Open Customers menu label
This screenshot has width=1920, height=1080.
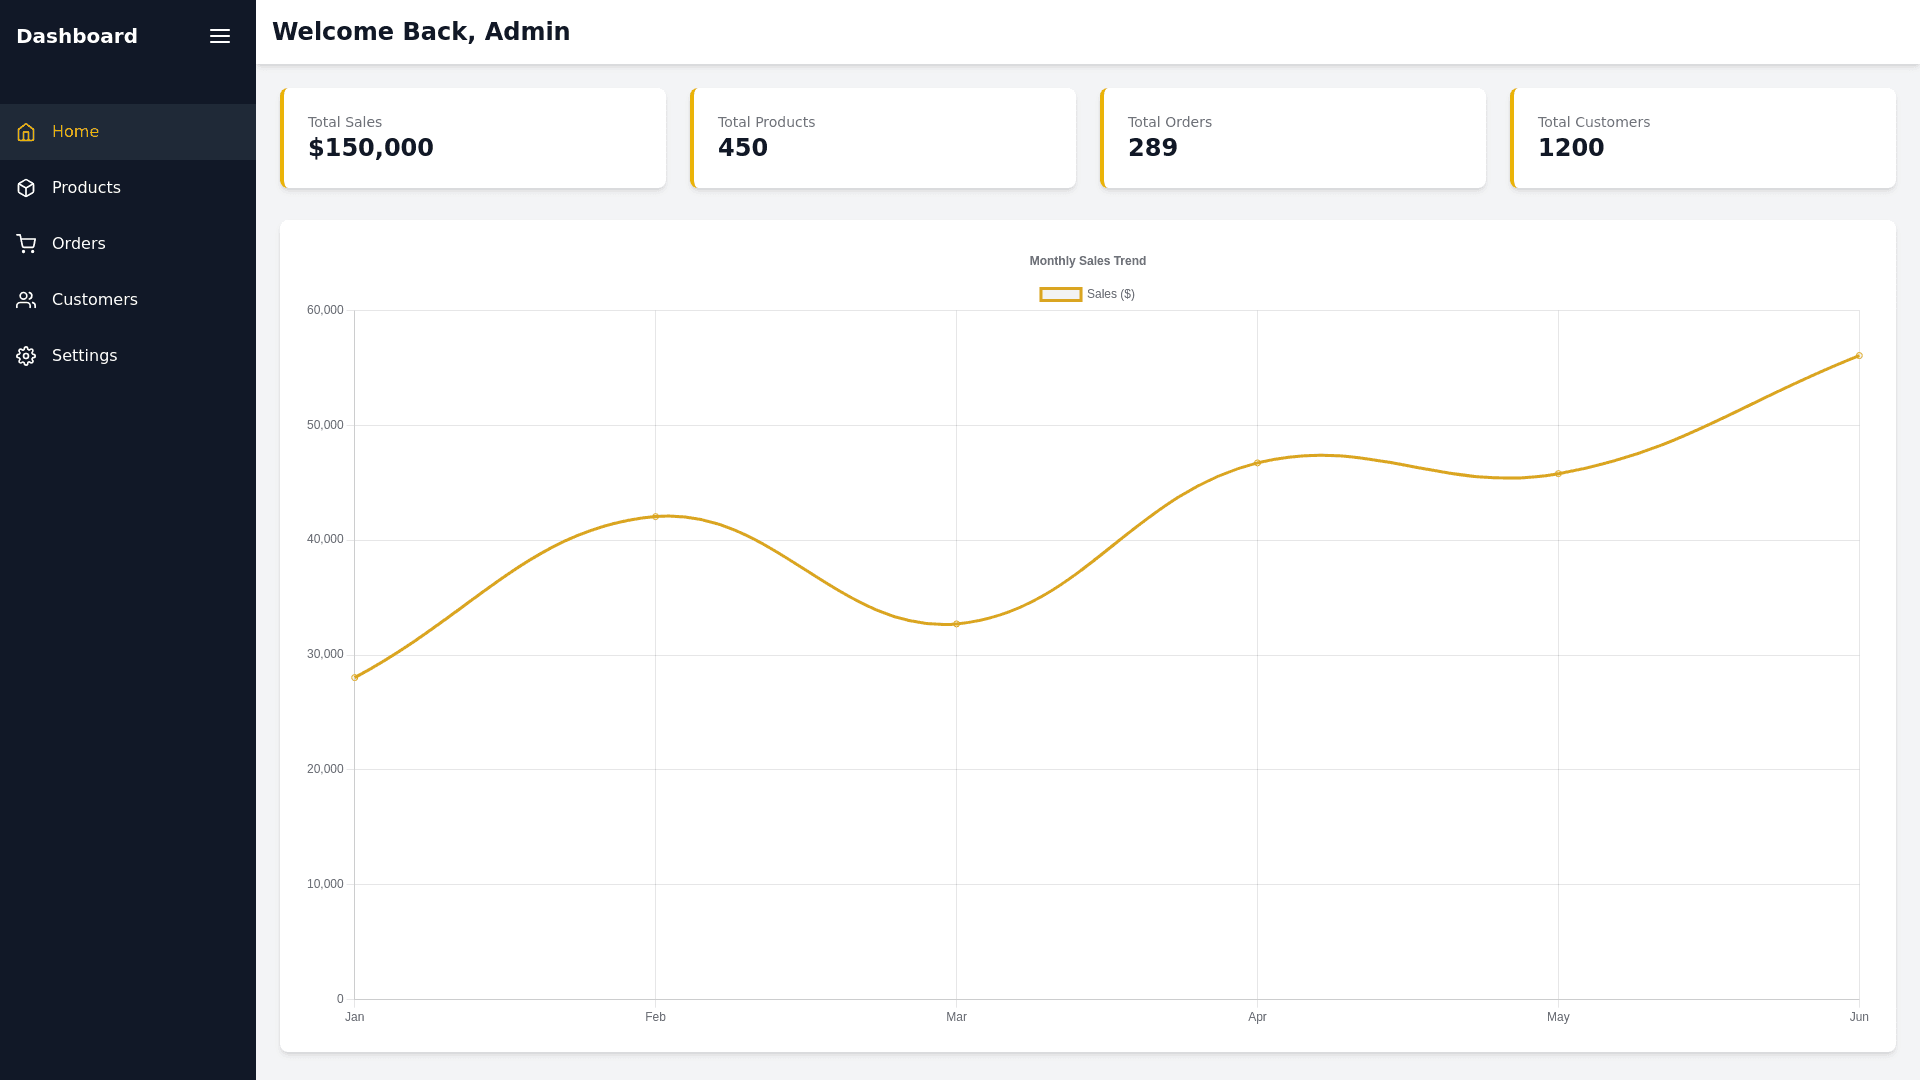(94, 300)
